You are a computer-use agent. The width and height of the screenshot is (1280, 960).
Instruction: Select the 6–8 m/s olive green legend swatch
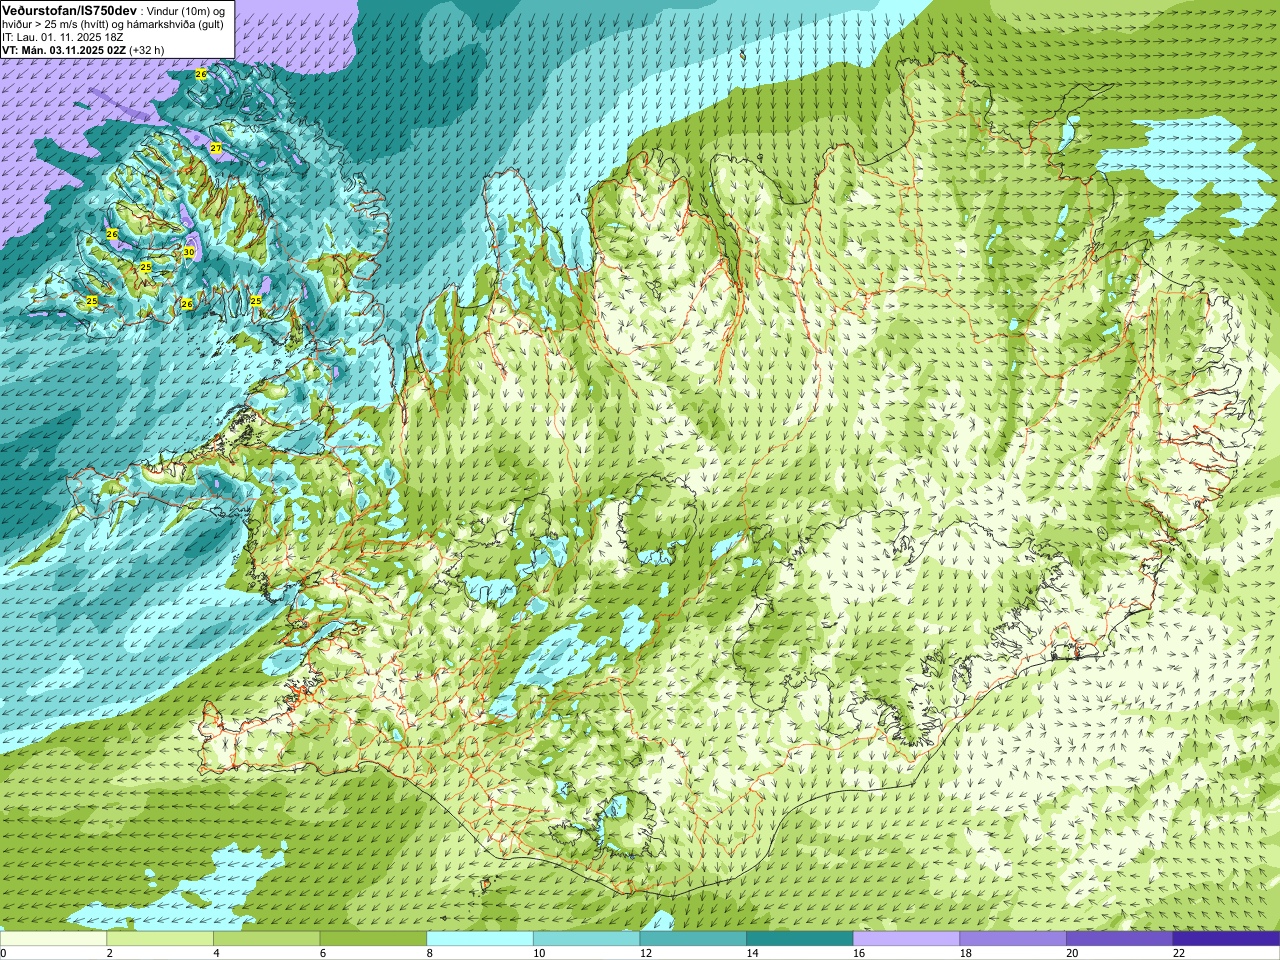click(373, 938)
